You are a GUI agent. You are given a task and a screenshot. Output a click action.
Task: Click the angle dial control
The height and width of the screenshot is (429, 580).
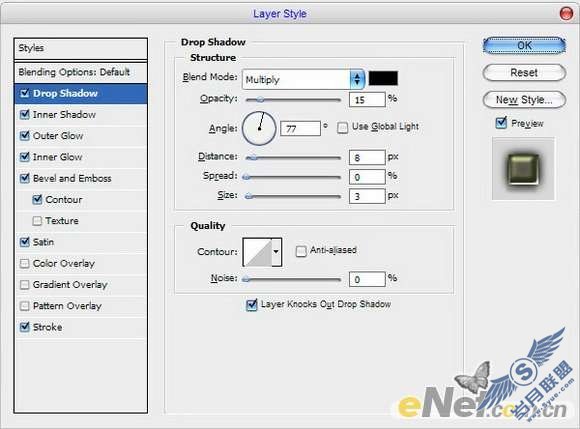(259, 128)
